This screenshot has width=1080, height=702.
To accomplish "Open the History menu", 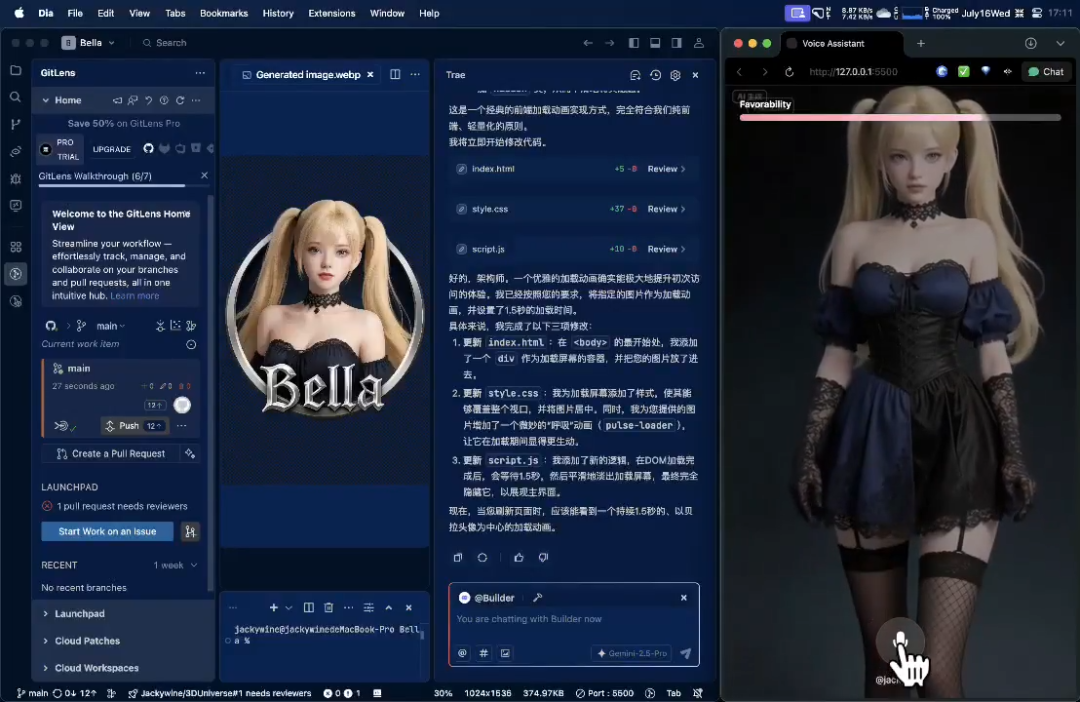I will point(278,13).
